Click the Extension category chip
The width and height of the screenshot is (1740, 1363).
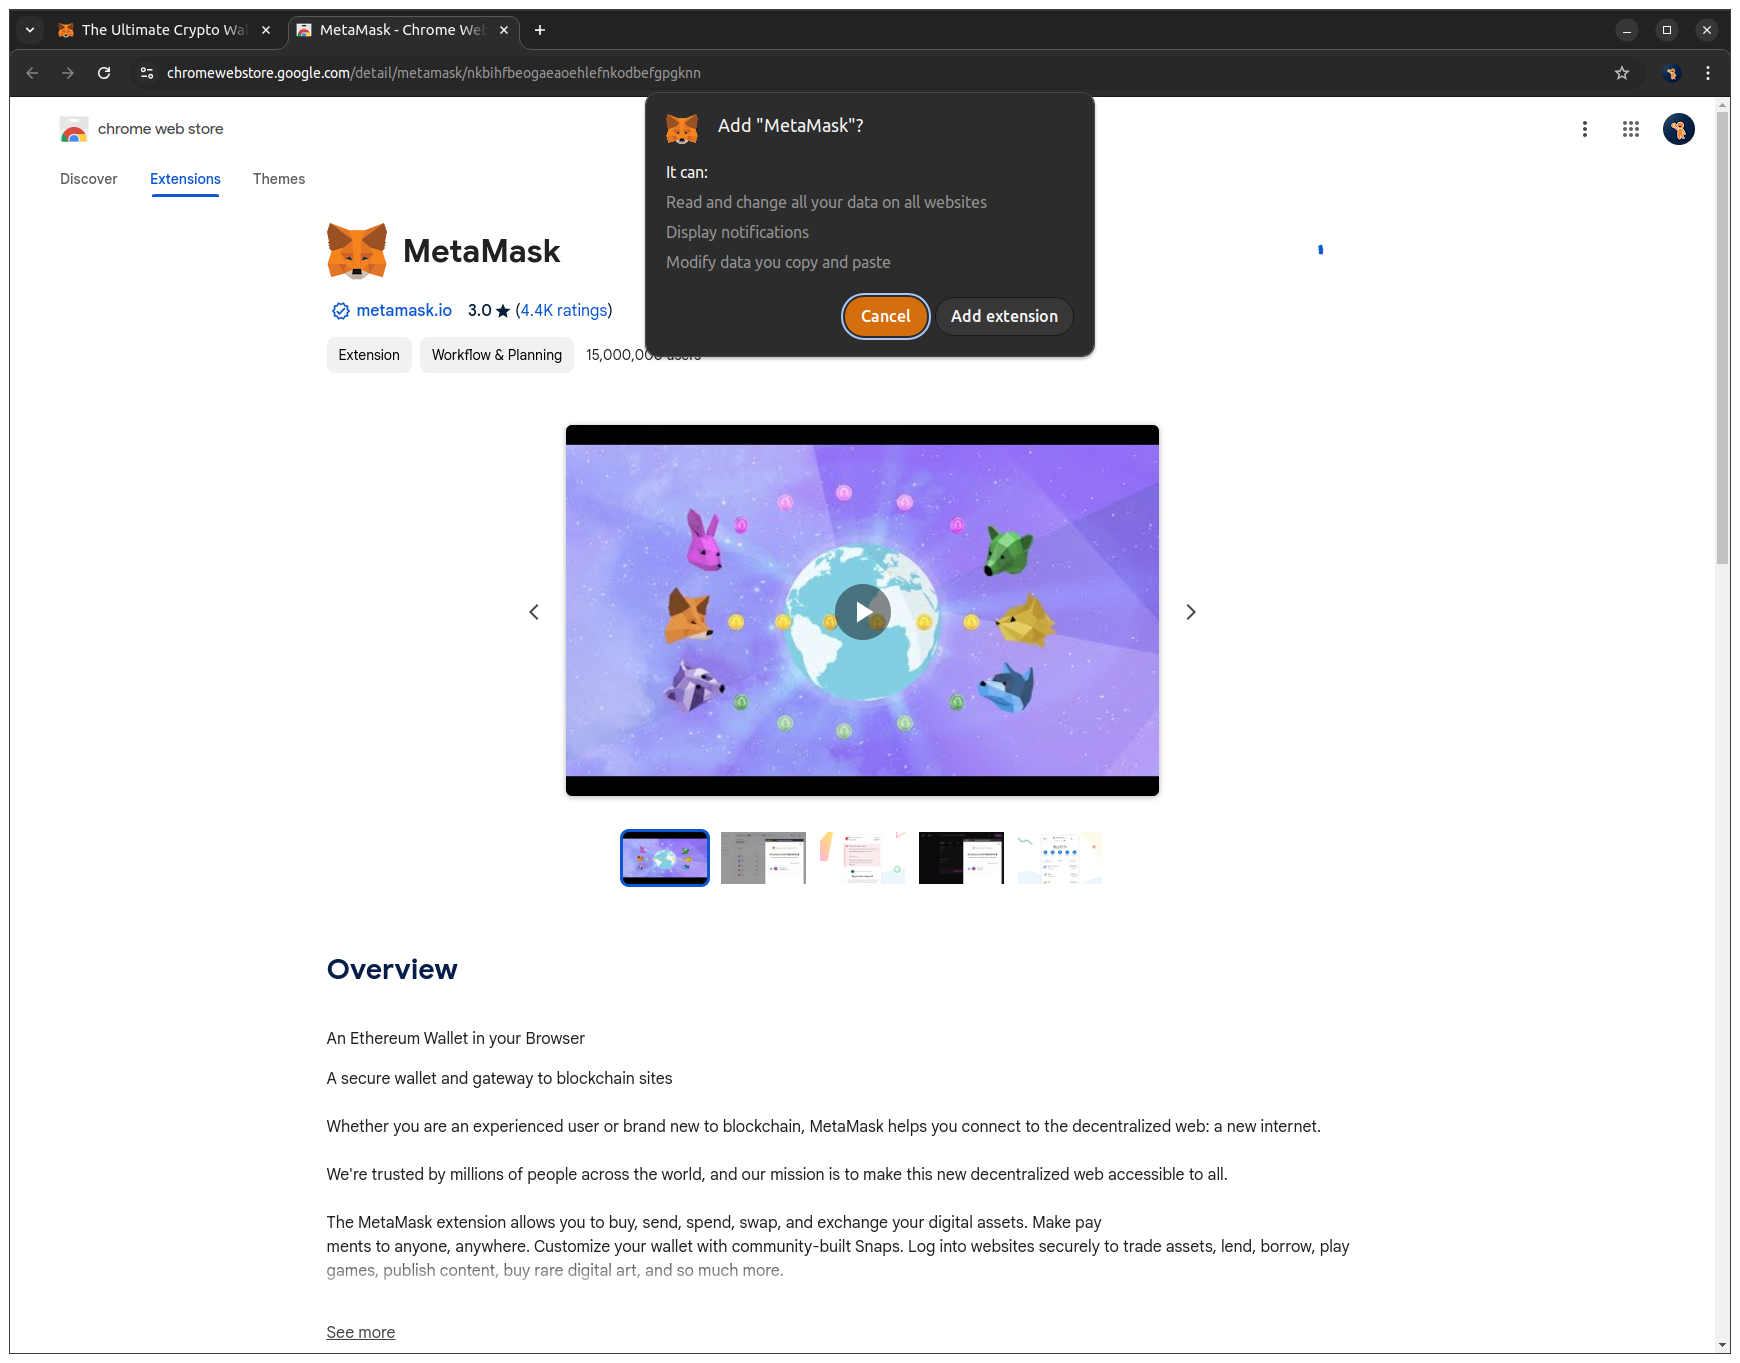point(369,355)
